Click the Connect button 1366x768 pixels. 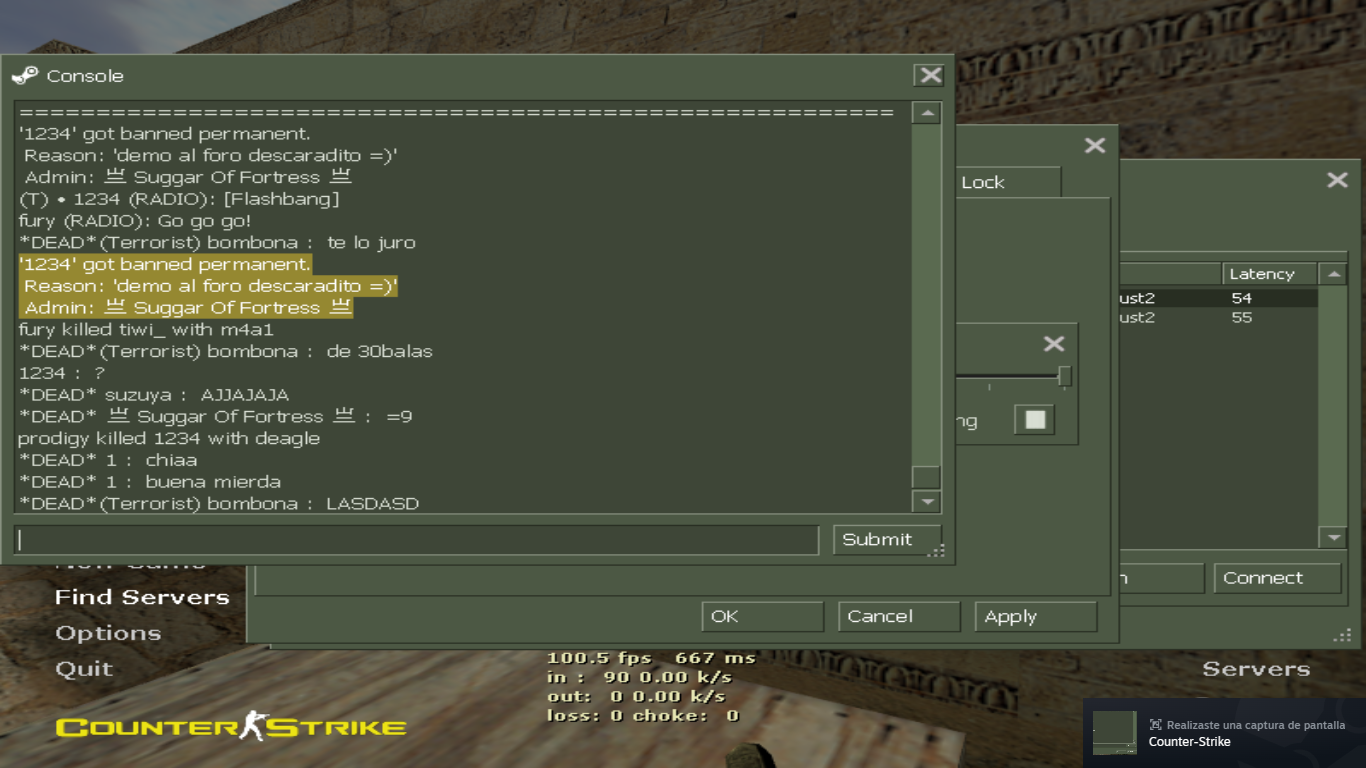pyautogui.click(x=1276, y=578)
